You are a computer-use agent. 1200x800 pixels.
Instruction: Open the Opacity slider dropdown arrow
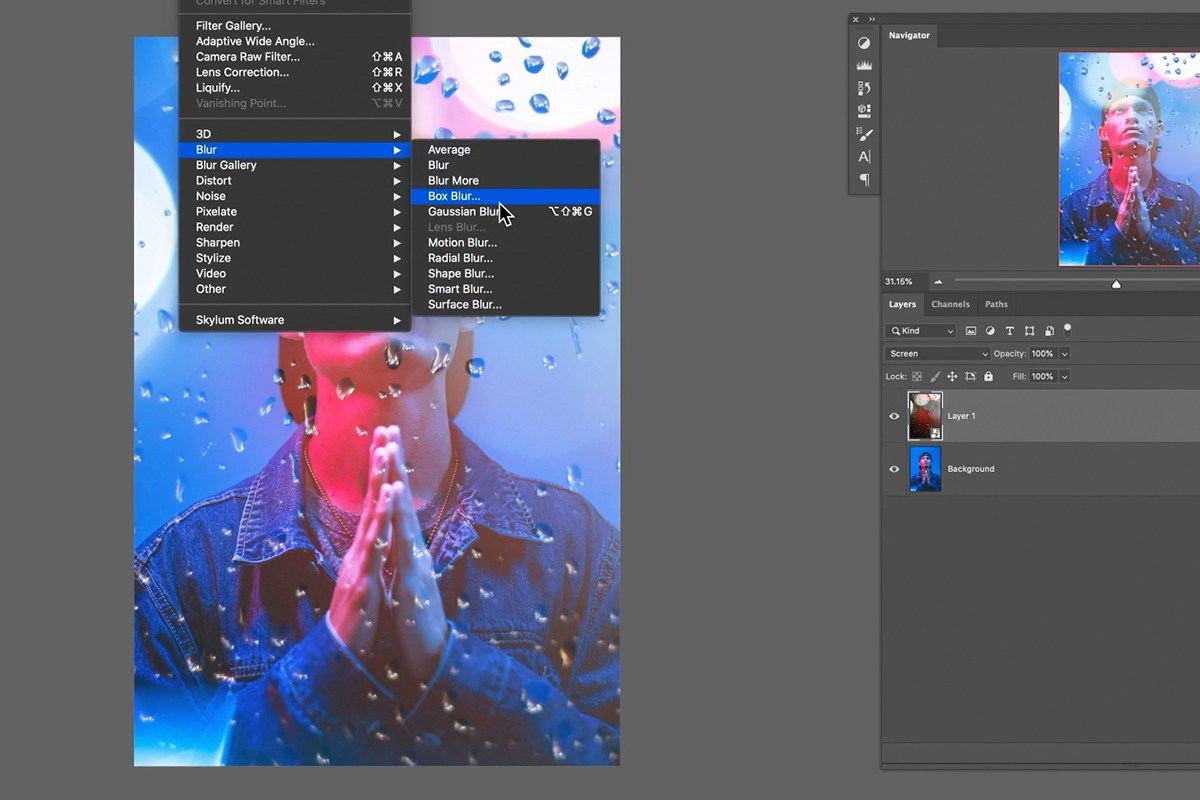tap(1064, 354)
